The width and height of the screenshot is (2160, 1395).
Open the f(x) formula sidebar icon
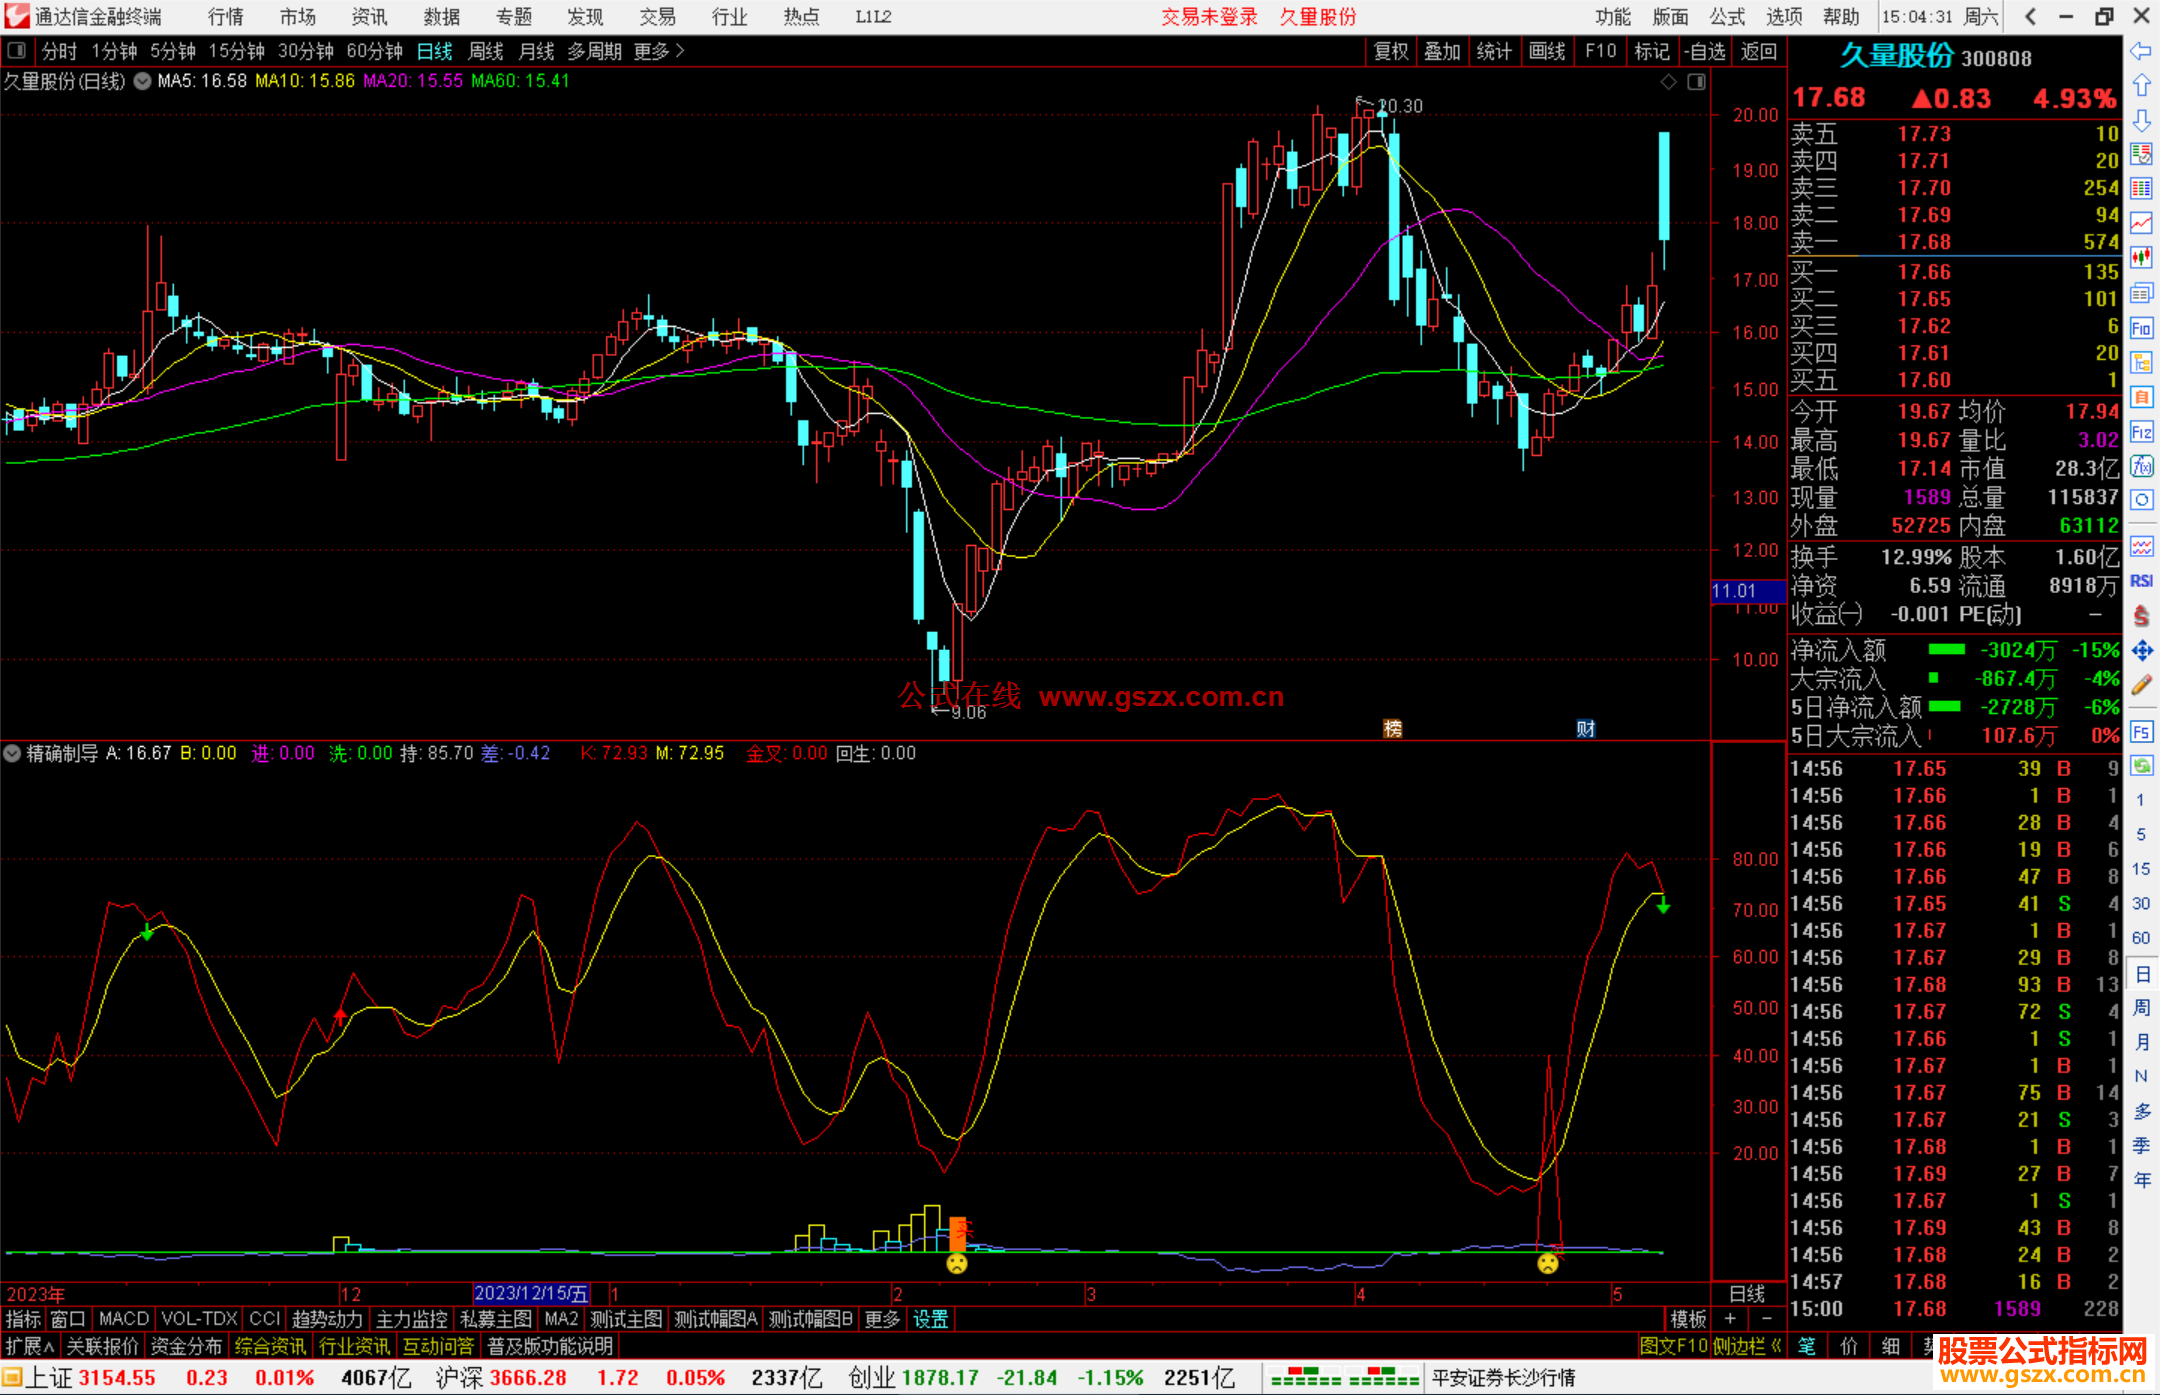[2141, 466]
